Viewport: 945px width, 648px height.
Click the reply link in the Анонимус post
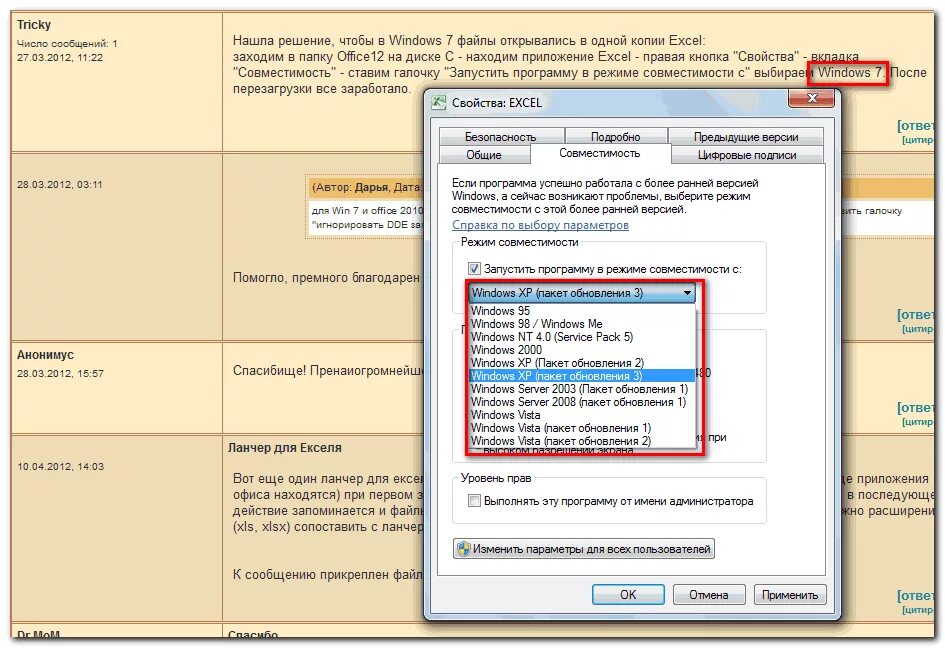(915, 407)
